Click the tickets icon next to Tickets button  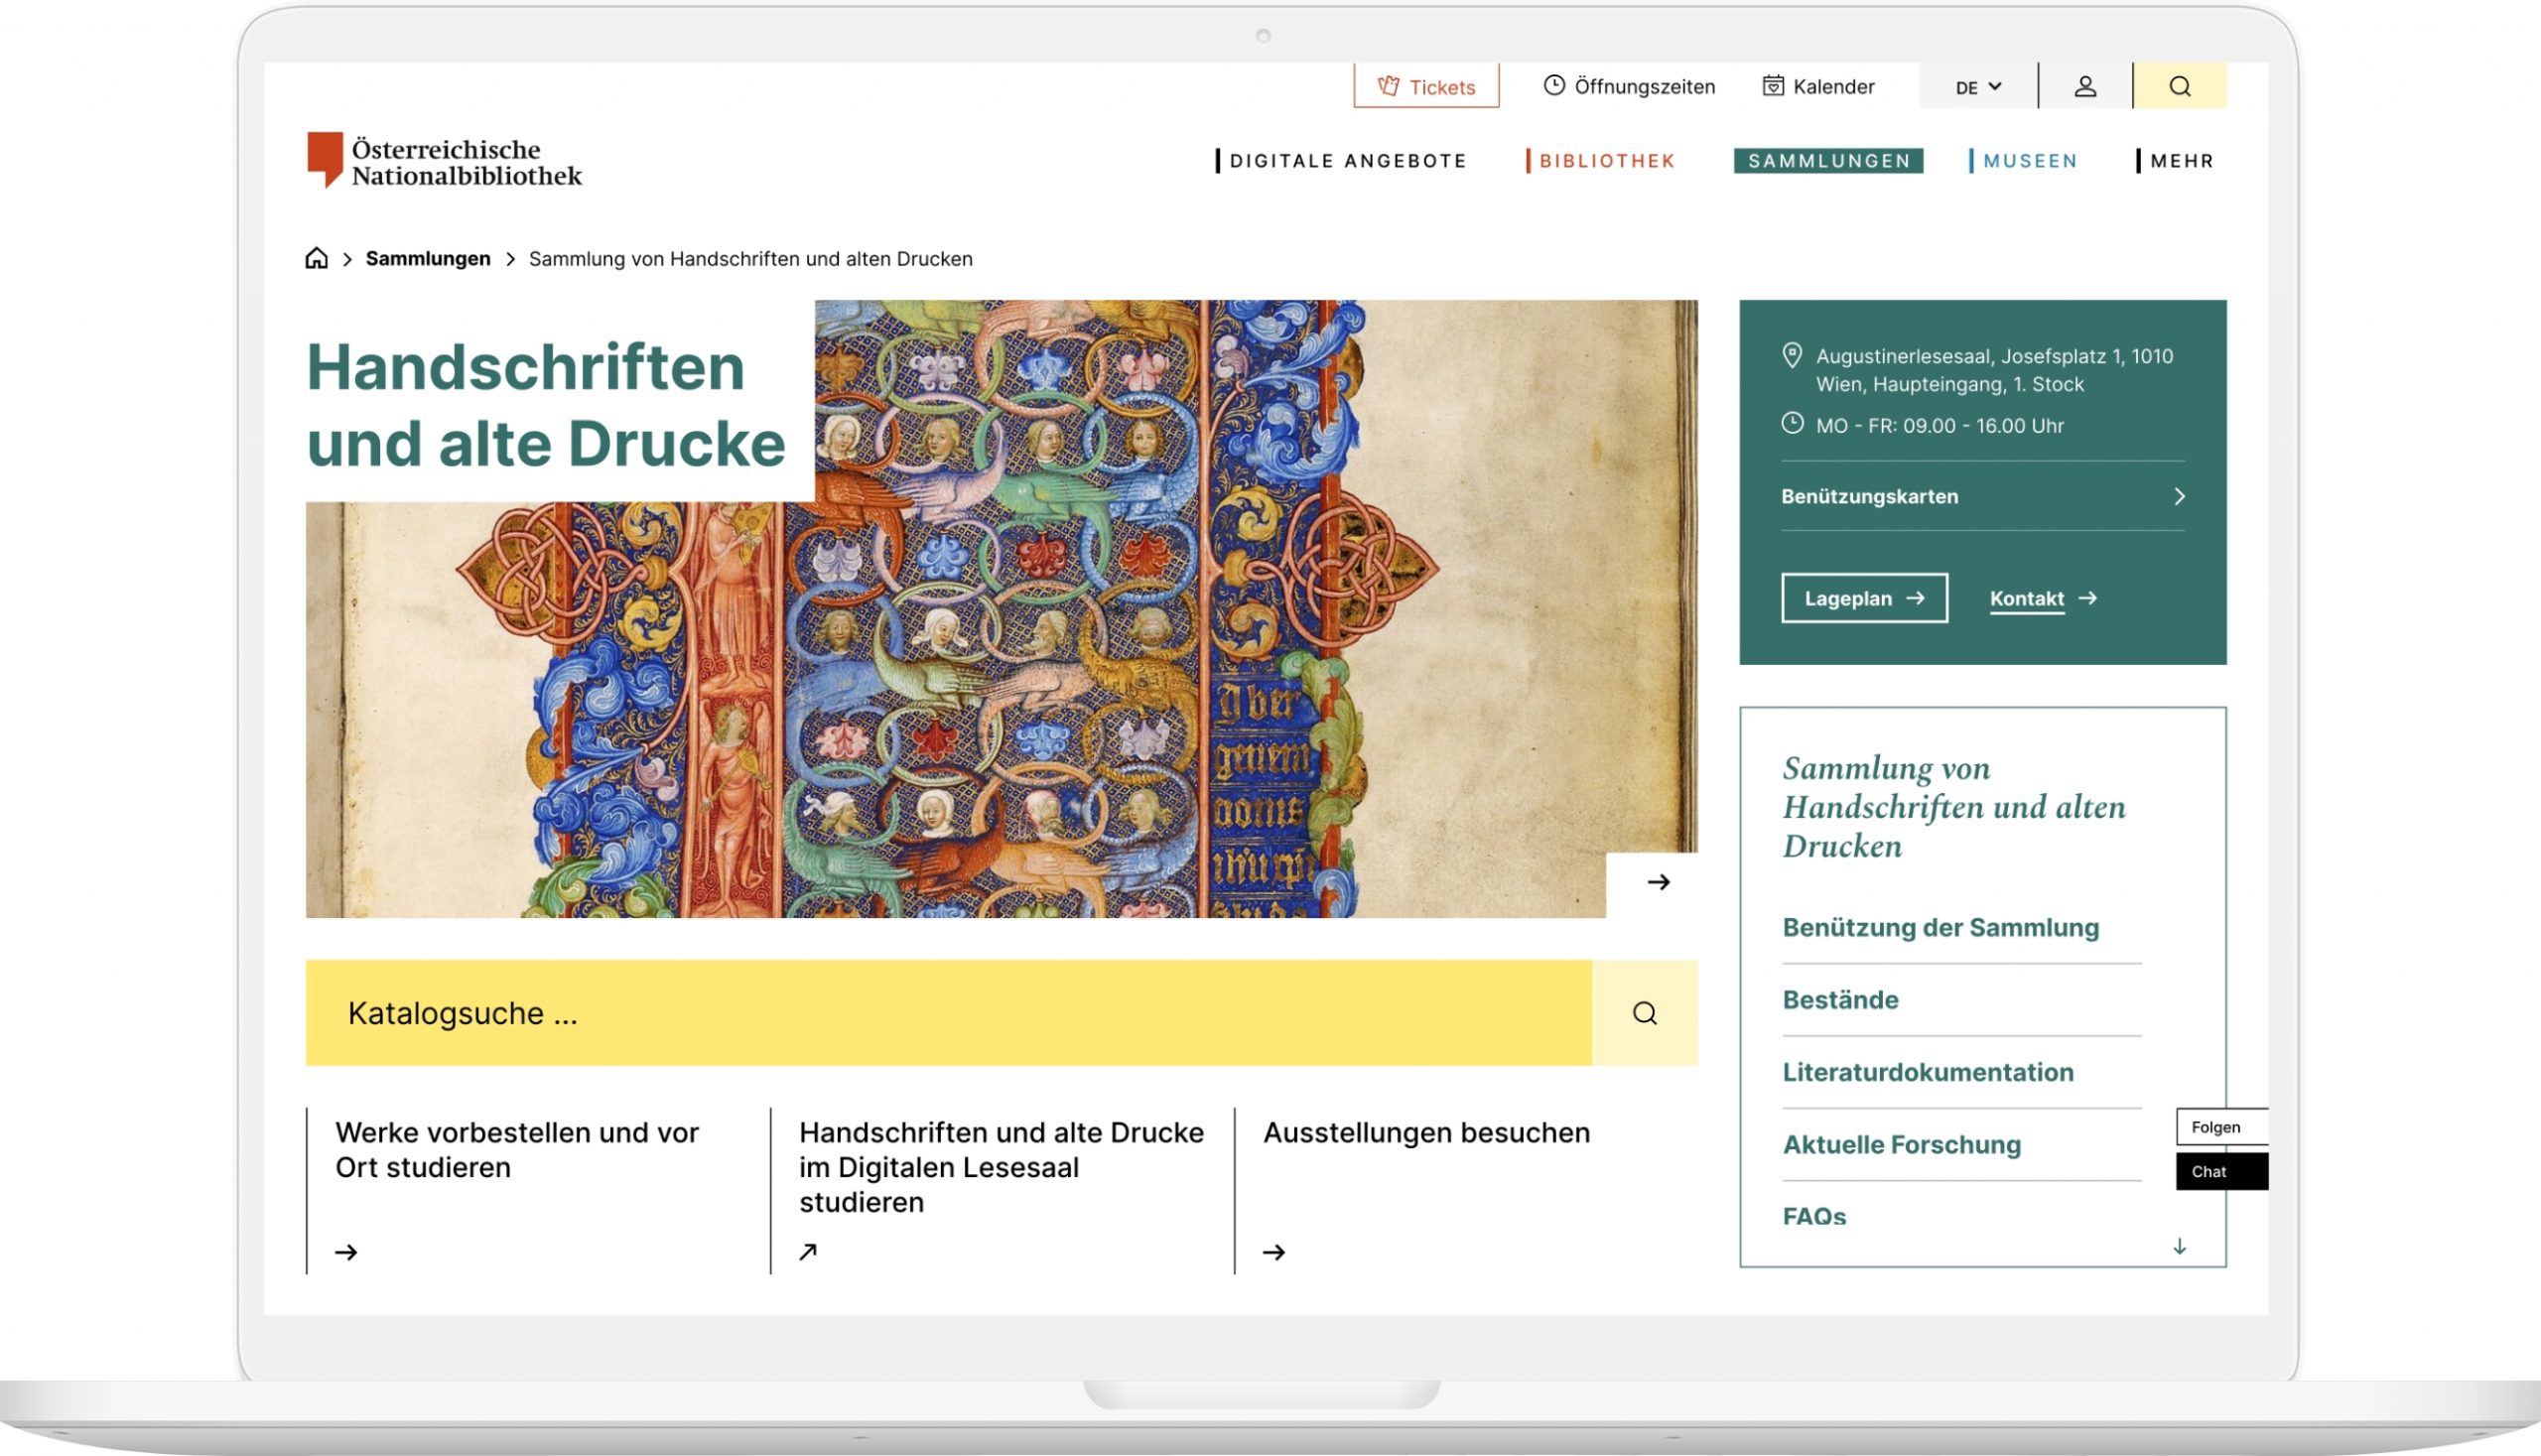coord(1390,83)
